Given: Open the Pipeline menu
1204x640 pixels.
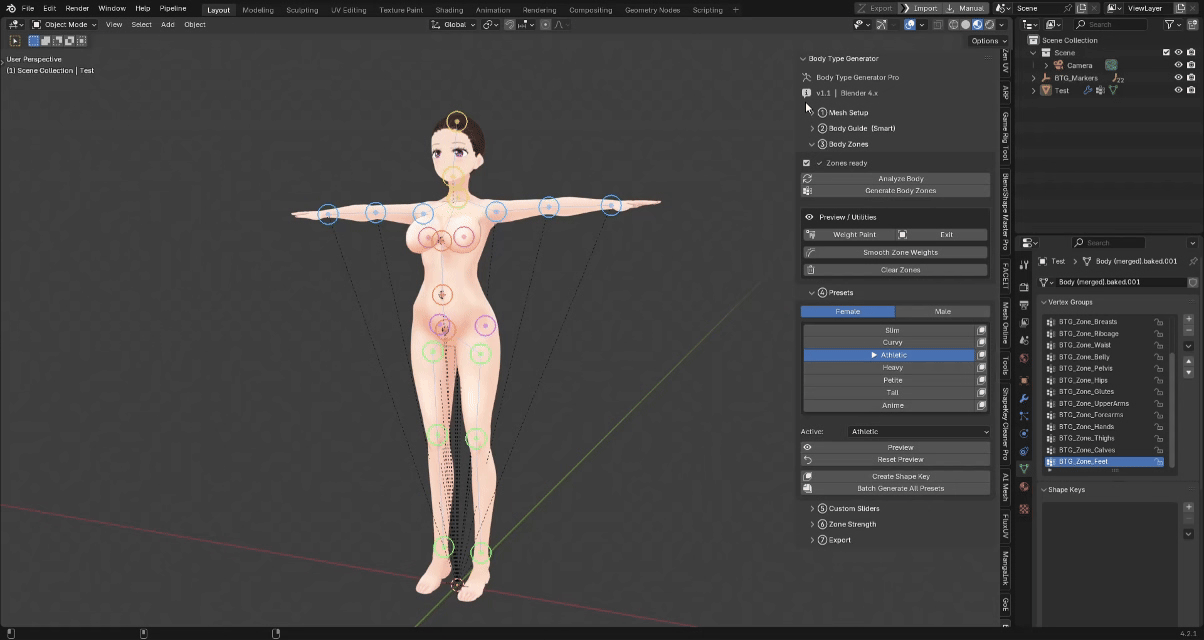Looking at the screenshot, I should click(x=173, y=9).
